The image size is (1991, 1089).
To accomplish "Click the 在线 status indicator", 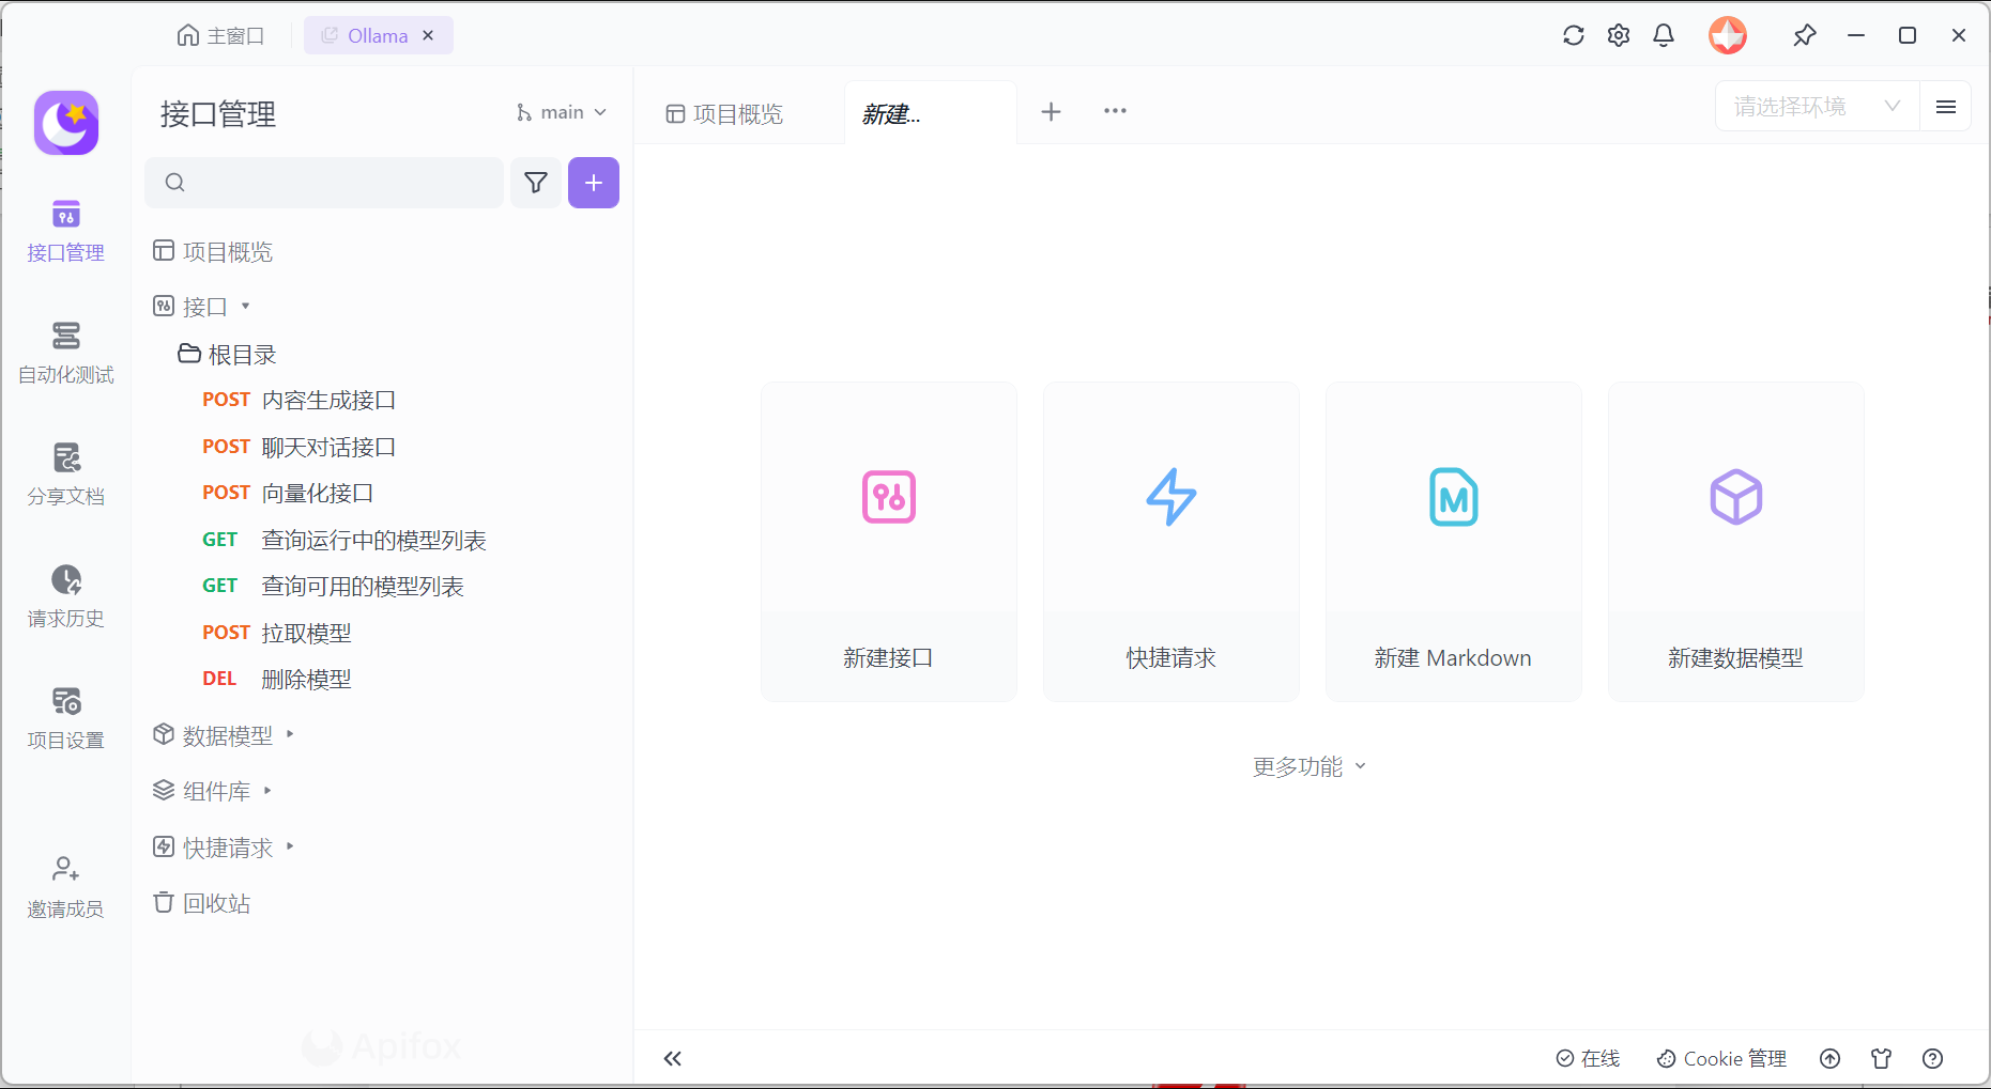I will pyautogui.click(x=1588, y=1059).
